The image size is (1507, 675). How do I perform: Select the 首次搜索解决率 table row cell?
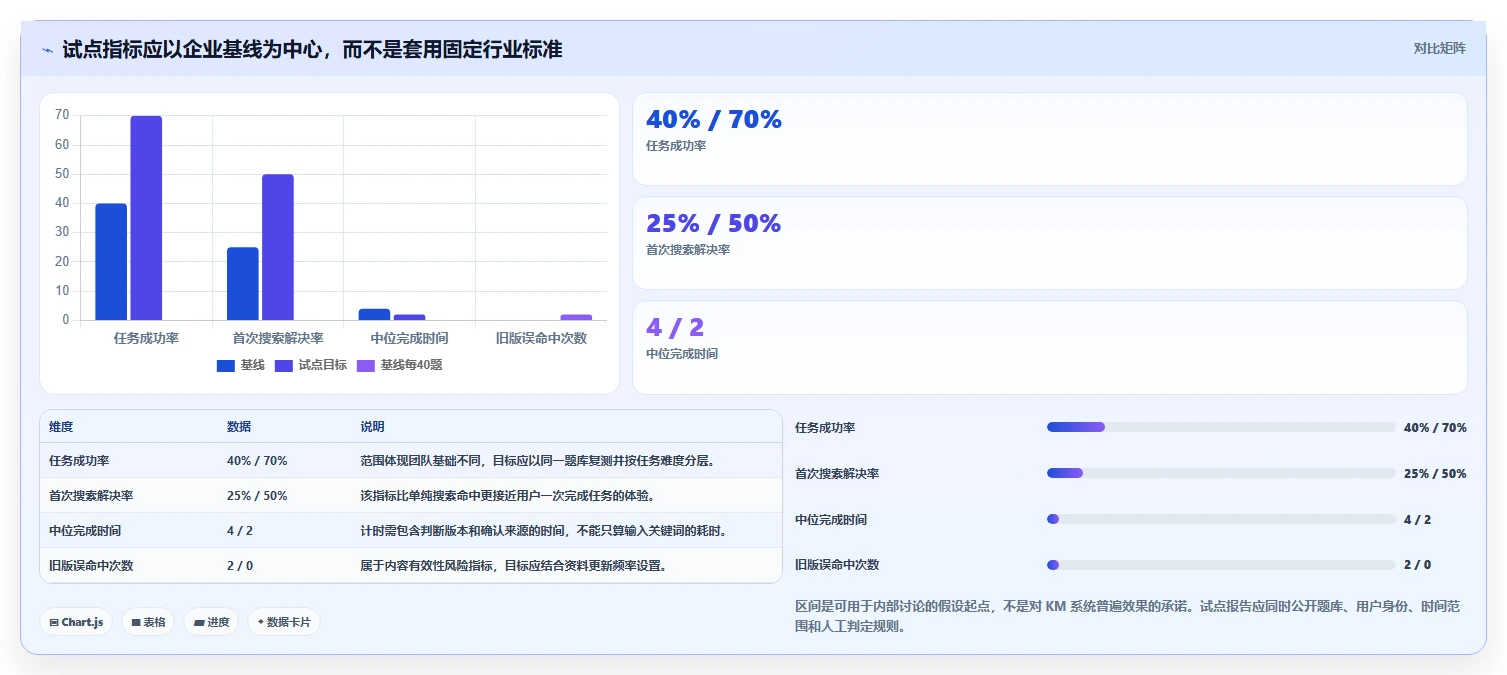tap(91, 496)
